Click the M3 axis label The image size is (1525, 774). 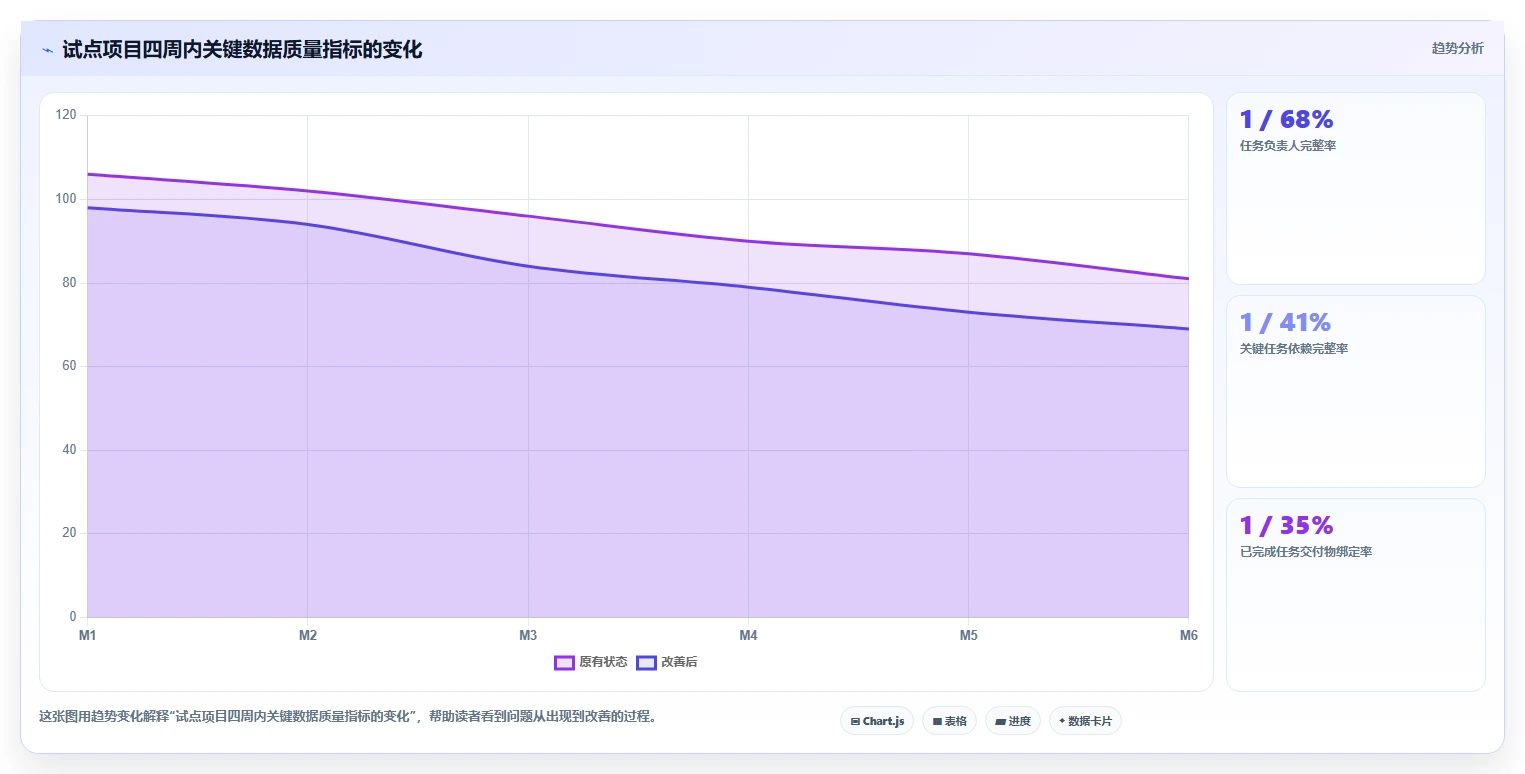click(x=528, y=636)
